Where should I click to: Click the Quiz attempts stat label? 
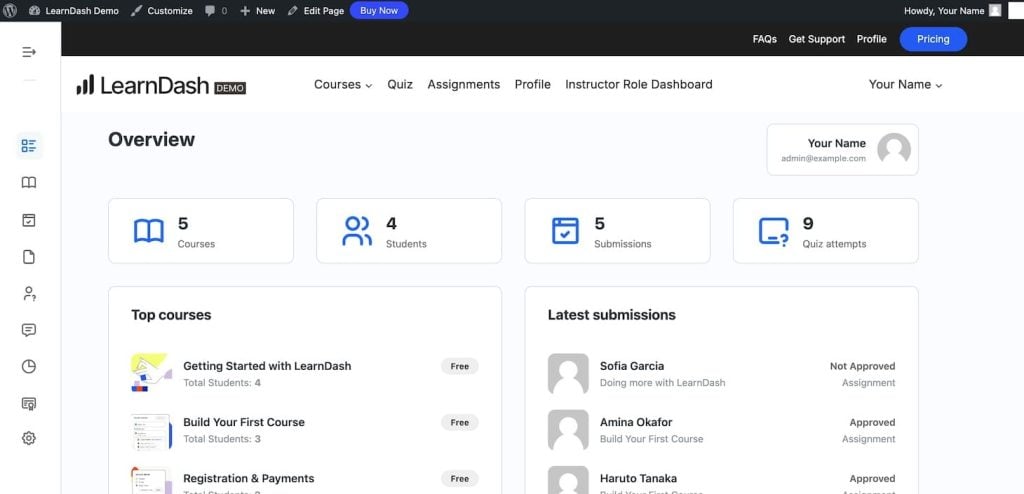click(x=834, y=244)
